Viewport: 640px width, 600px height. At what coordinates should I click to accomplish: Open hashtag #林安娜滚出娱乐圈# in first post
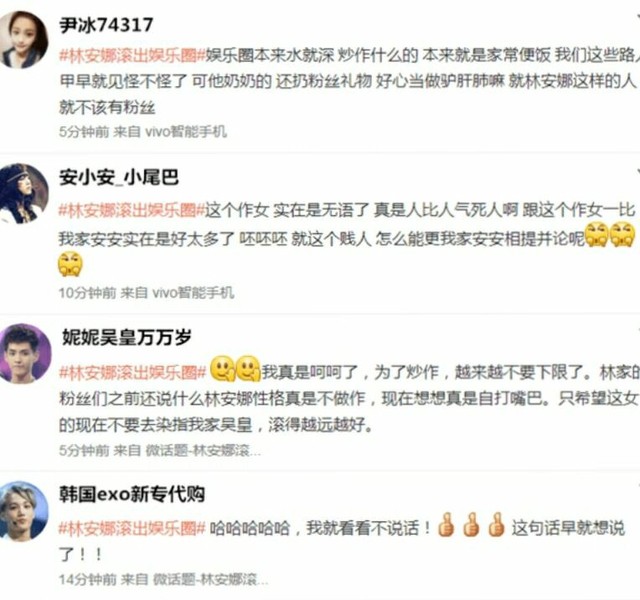132,56
